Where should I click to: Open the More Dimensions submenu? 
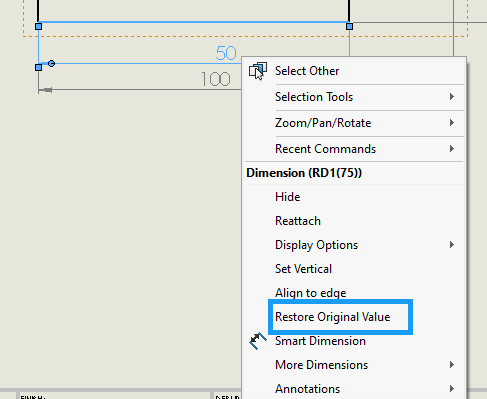click(x=354, y=365)
